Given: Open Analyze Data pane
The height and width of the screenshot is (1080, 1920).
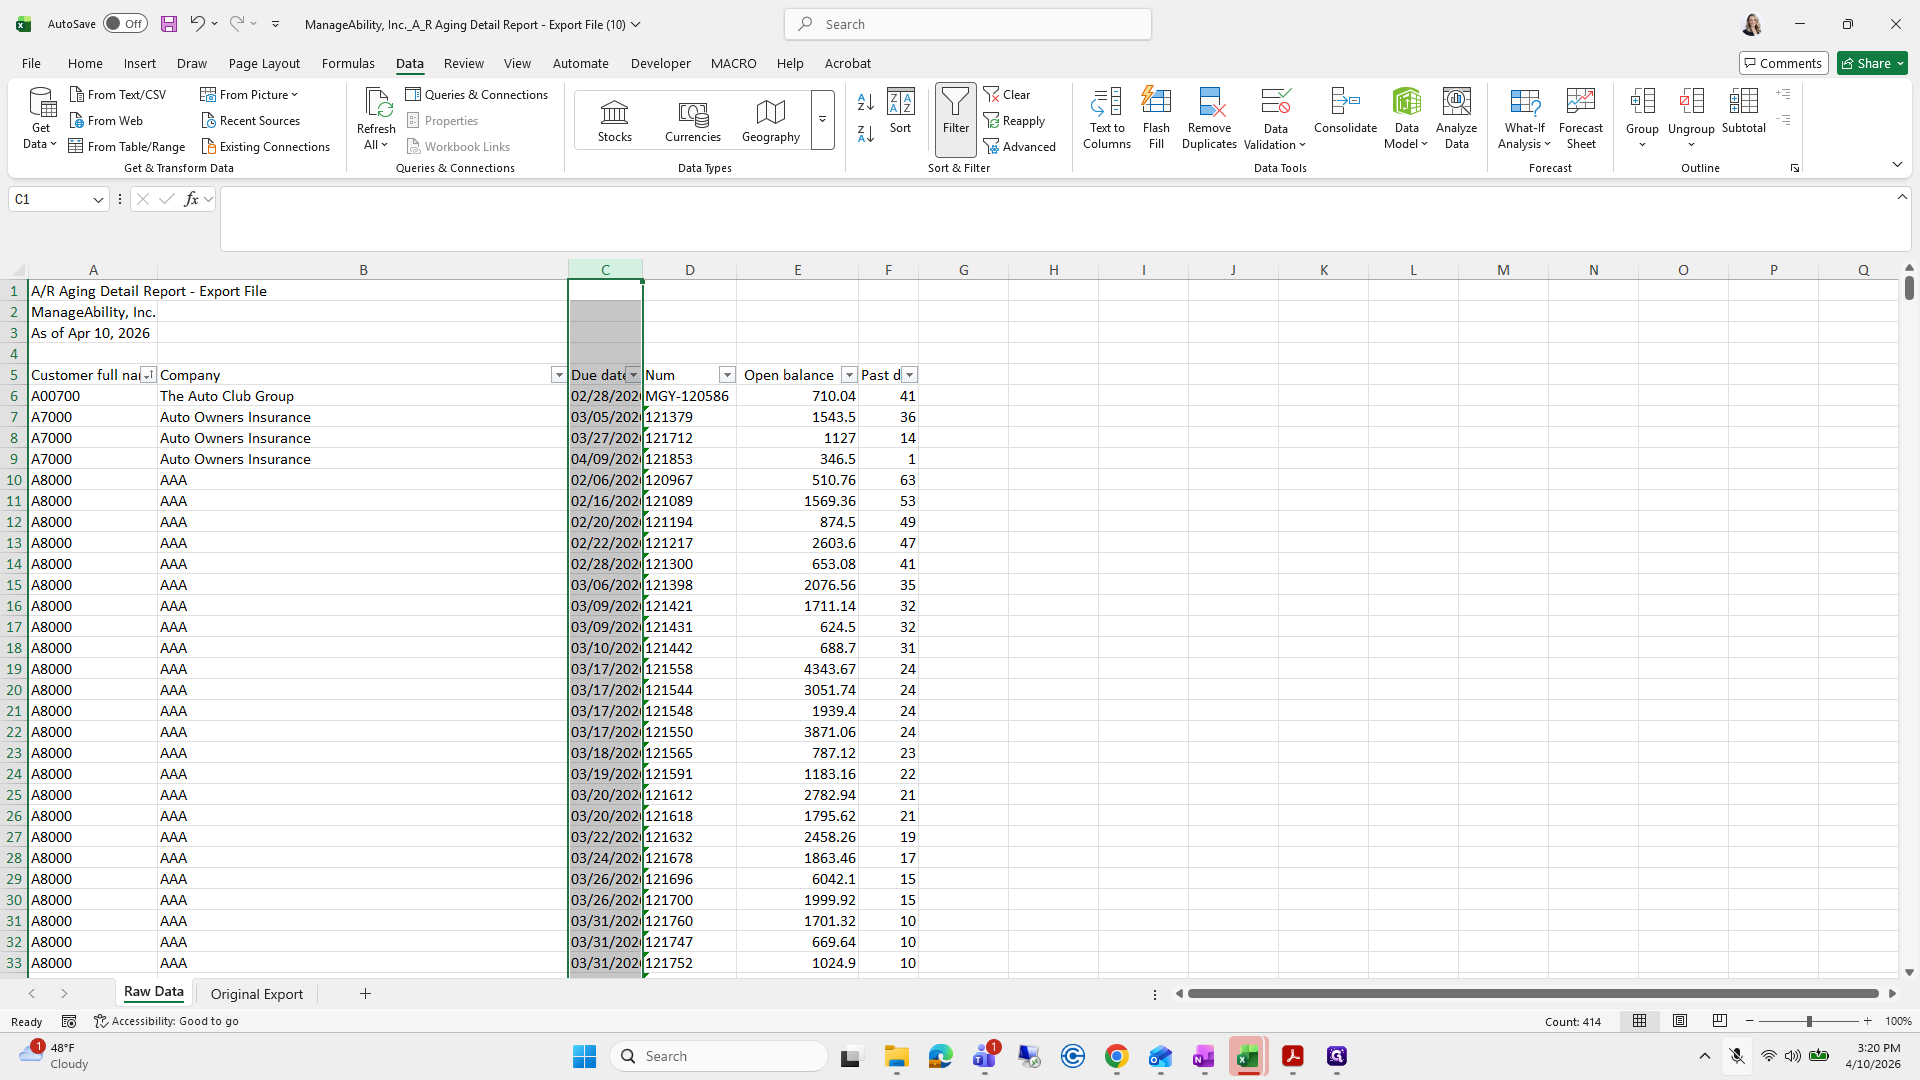Looking at the screenshot, I should (1456, 118).
